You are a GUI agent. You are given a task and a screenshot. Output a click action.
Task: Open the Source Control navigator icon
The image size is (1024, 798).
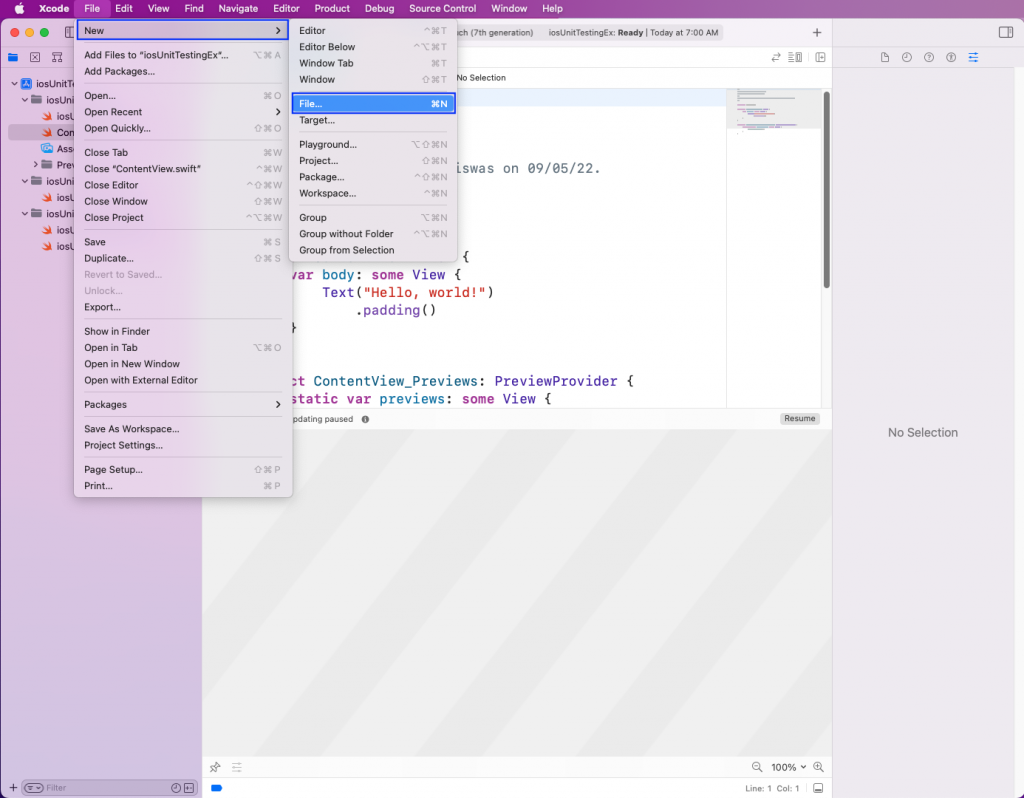click(35, 57)
